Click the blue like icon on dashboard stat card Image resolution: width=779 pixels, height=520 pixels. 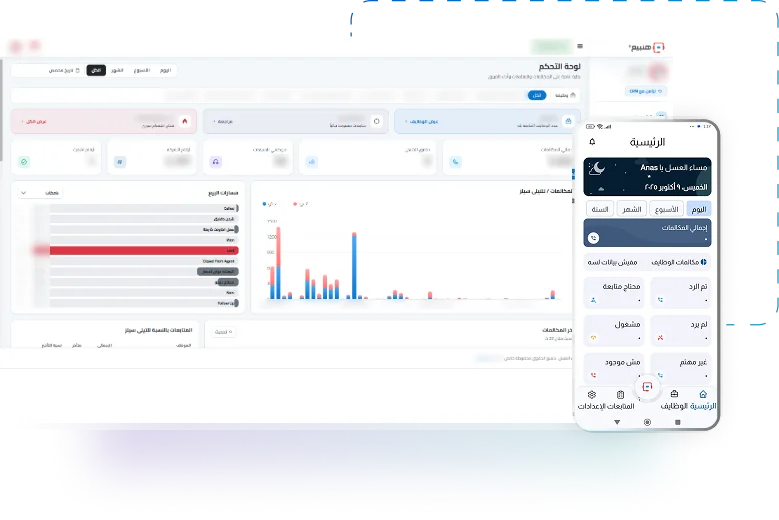[x=312, y=162]
